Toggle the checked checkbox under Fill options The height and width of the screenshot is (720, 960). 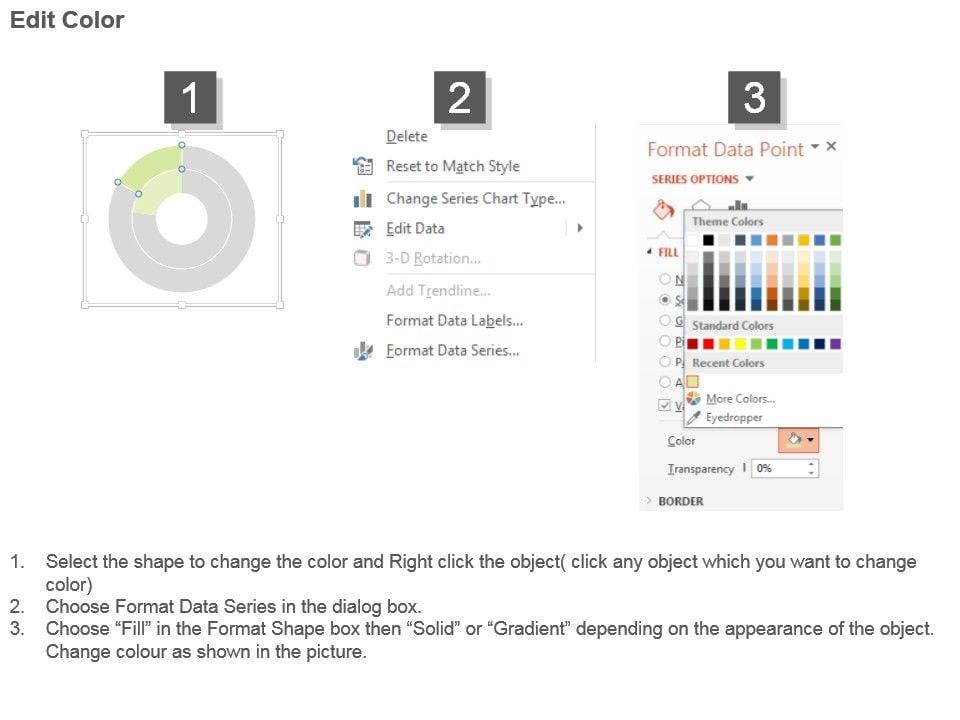pyautogui.click(x=665, y=405)
